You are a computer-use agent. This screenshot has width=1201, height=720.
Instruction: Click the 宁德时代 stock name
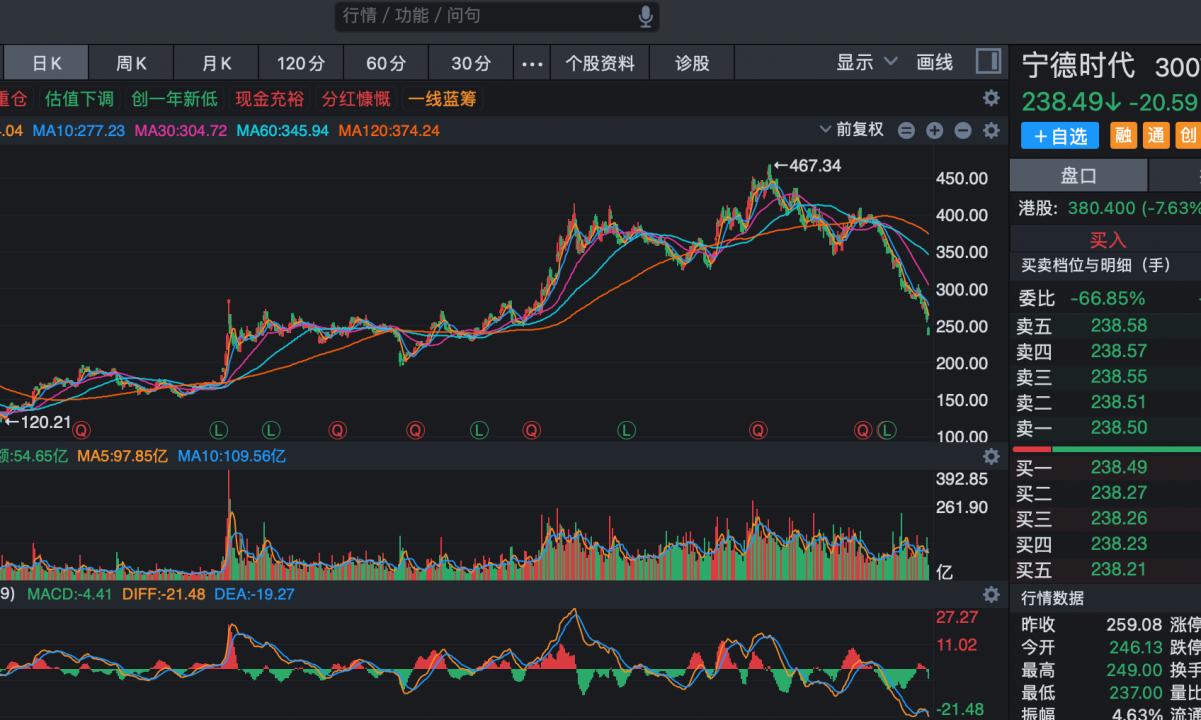click(1078, 66)
